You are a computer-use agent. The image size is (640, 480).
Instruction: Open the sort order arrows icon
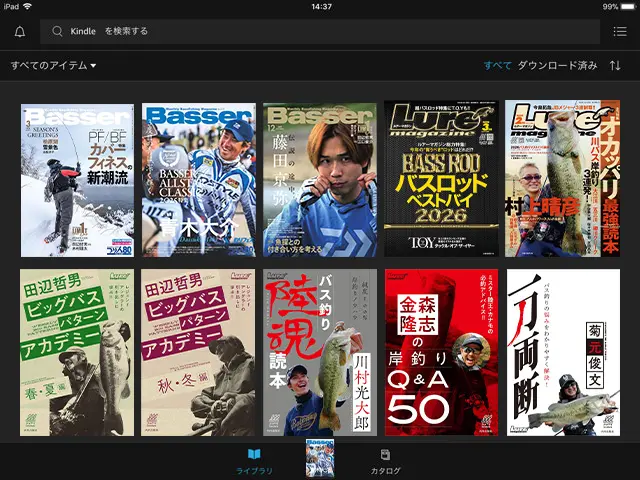pos(615,65)
